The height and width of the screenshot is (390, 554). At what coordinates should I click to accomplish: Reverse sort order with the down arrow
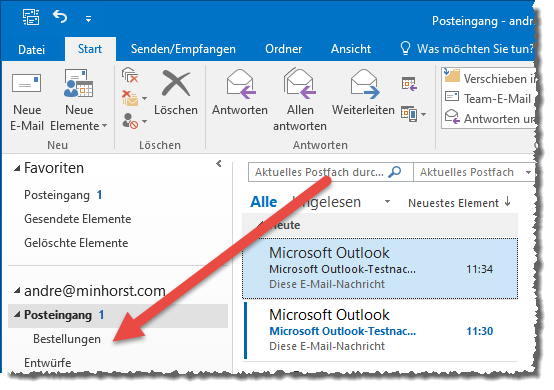508,202
